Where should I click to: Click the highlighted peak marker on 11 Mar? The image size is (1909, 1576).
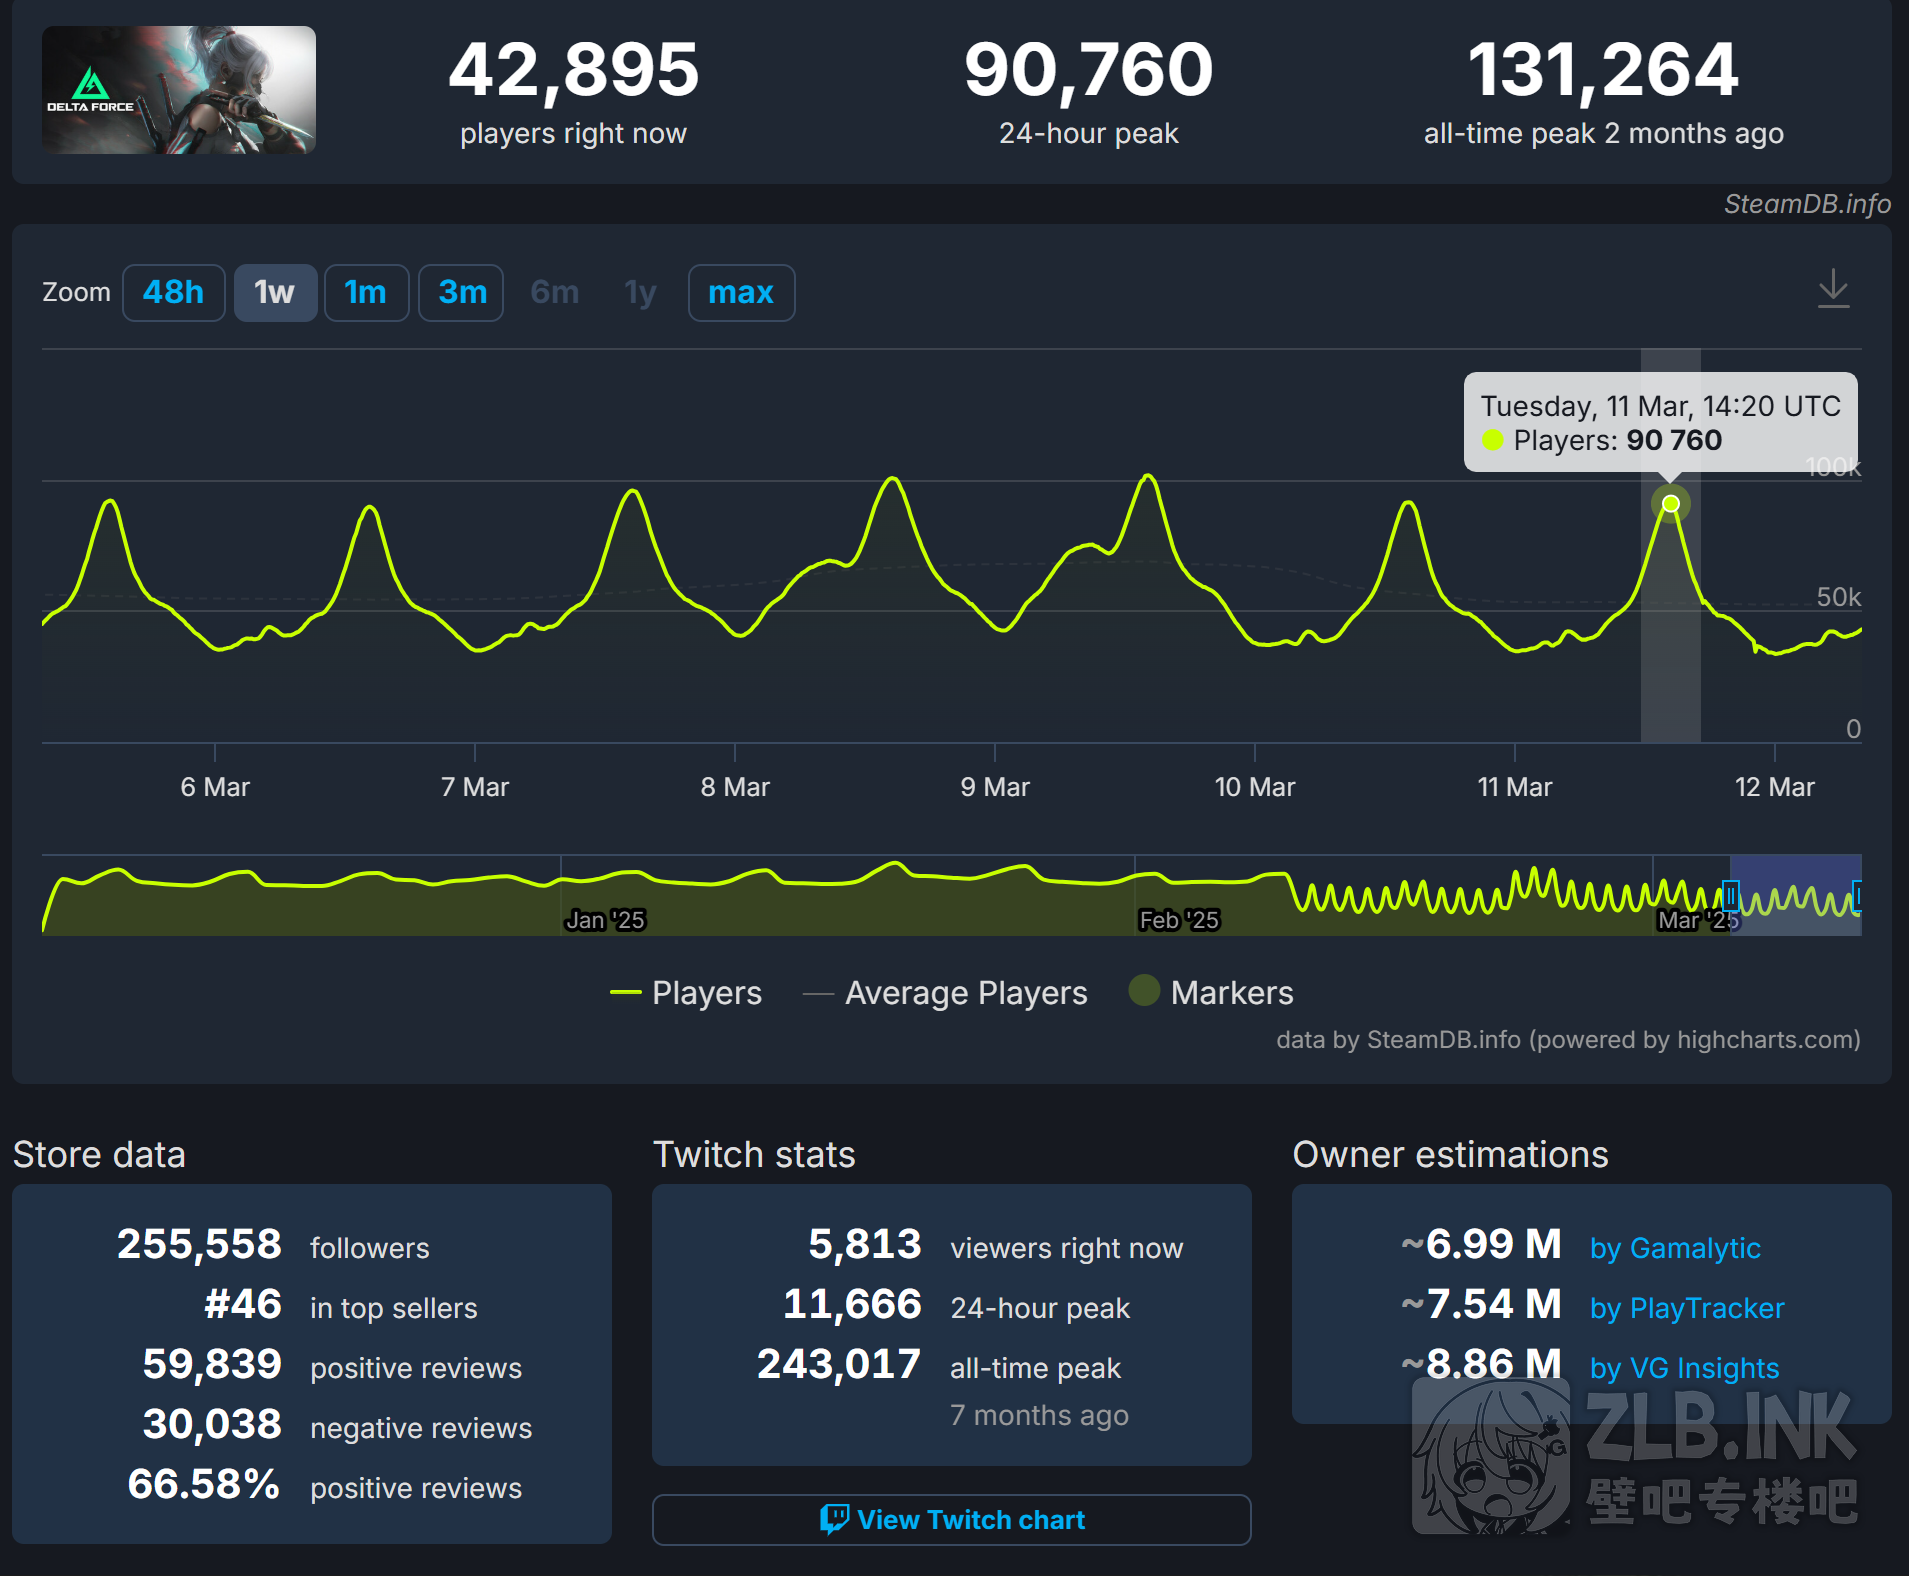1670,503
